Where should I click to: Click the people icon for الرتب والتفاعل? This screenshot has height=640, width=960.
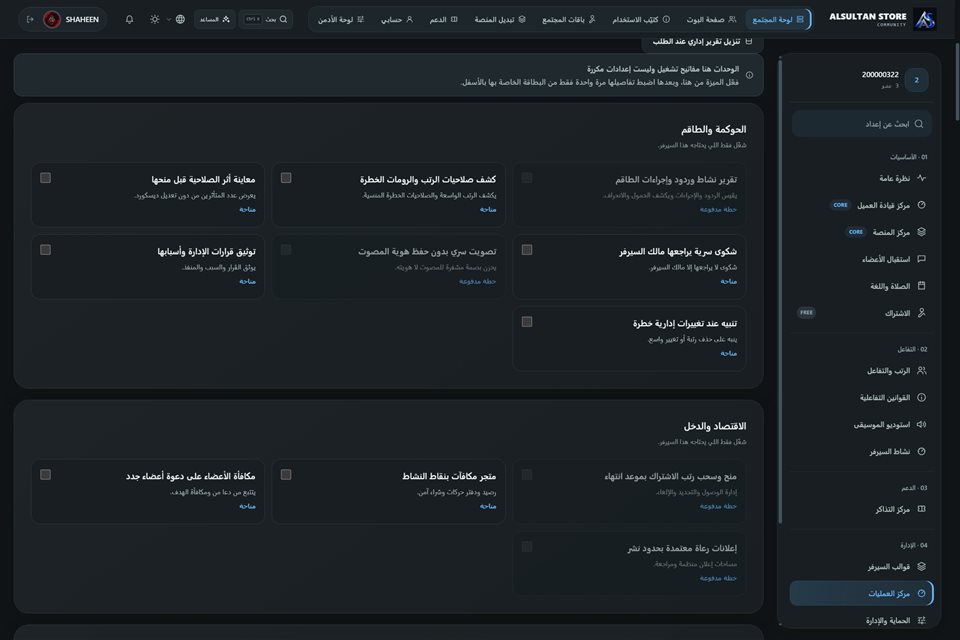(x=921, y=371)
